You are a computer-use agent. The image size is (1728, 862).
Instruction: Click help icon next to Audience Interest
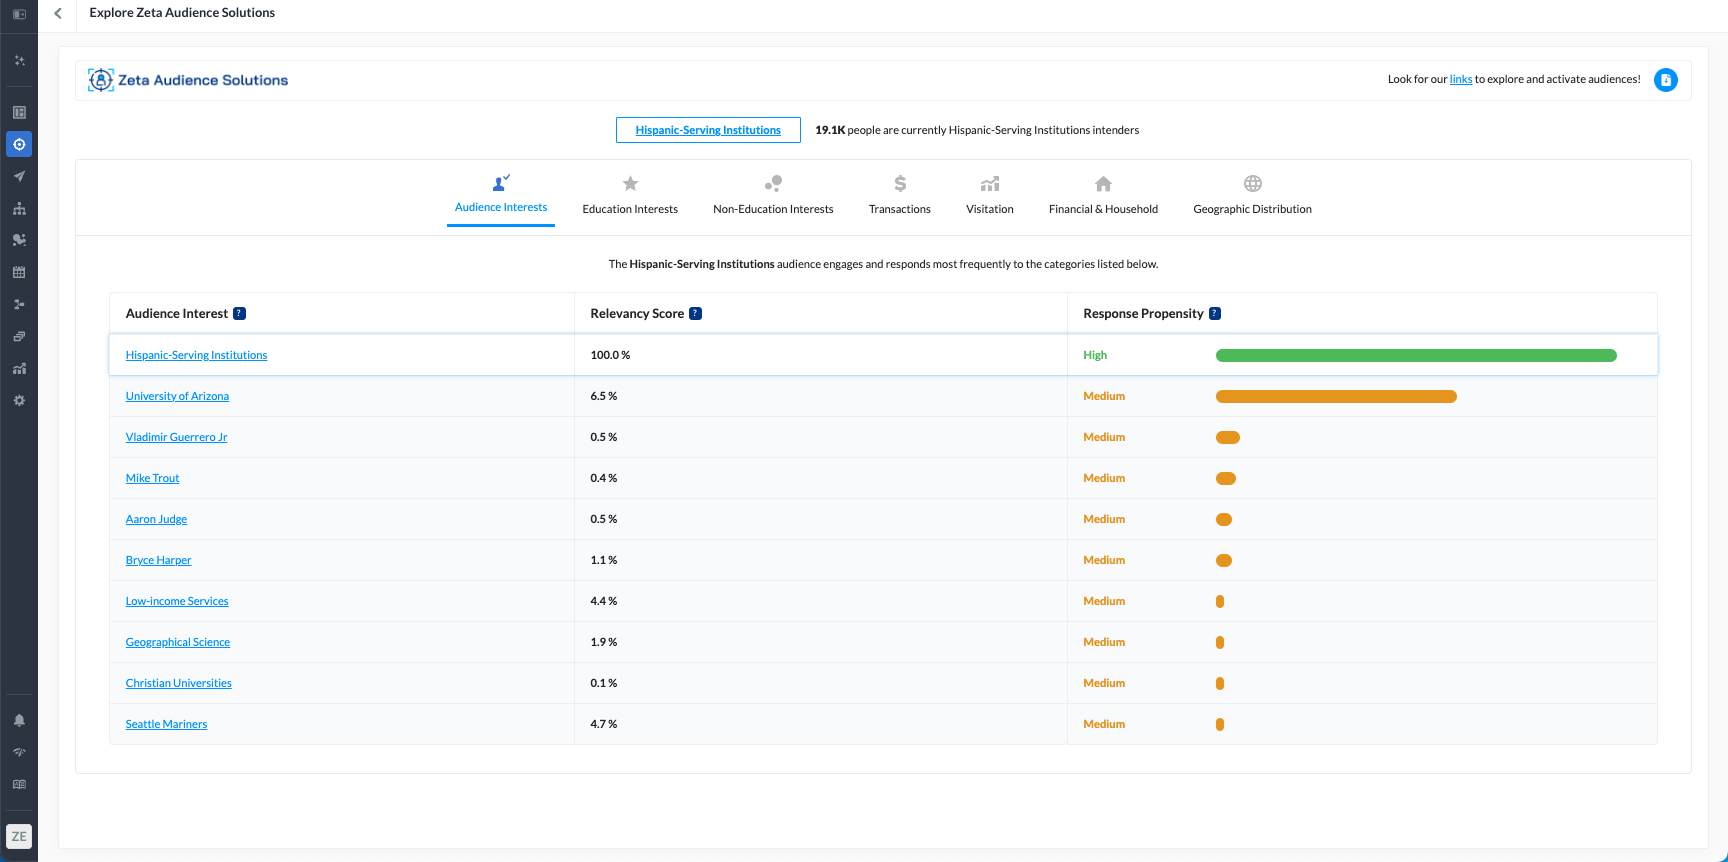(240, 314)
